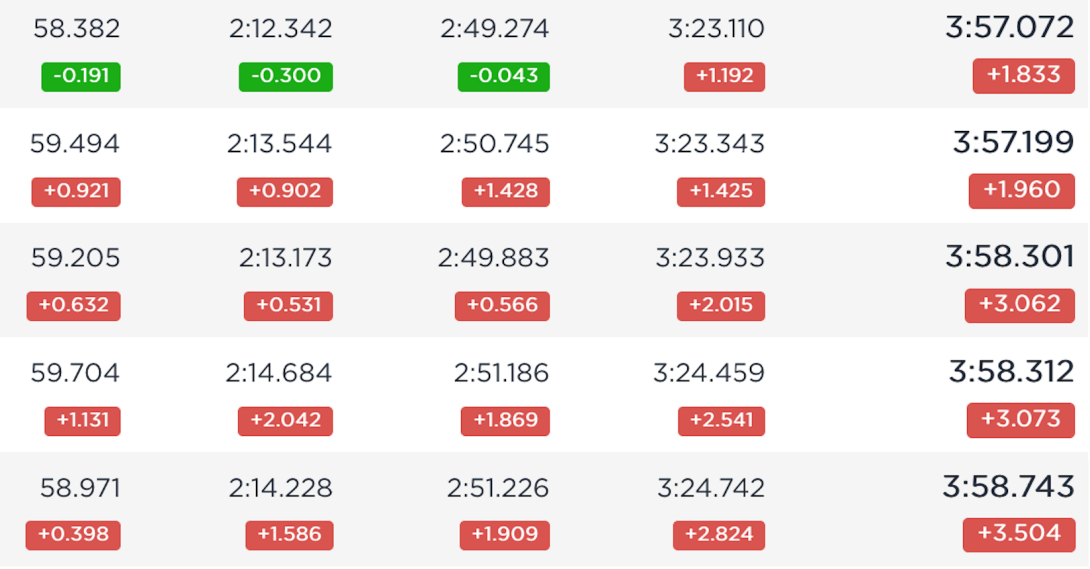Select the green -0.300 delta badge
The width and height of the screenshot is (1090, 569).
[286, 76]
